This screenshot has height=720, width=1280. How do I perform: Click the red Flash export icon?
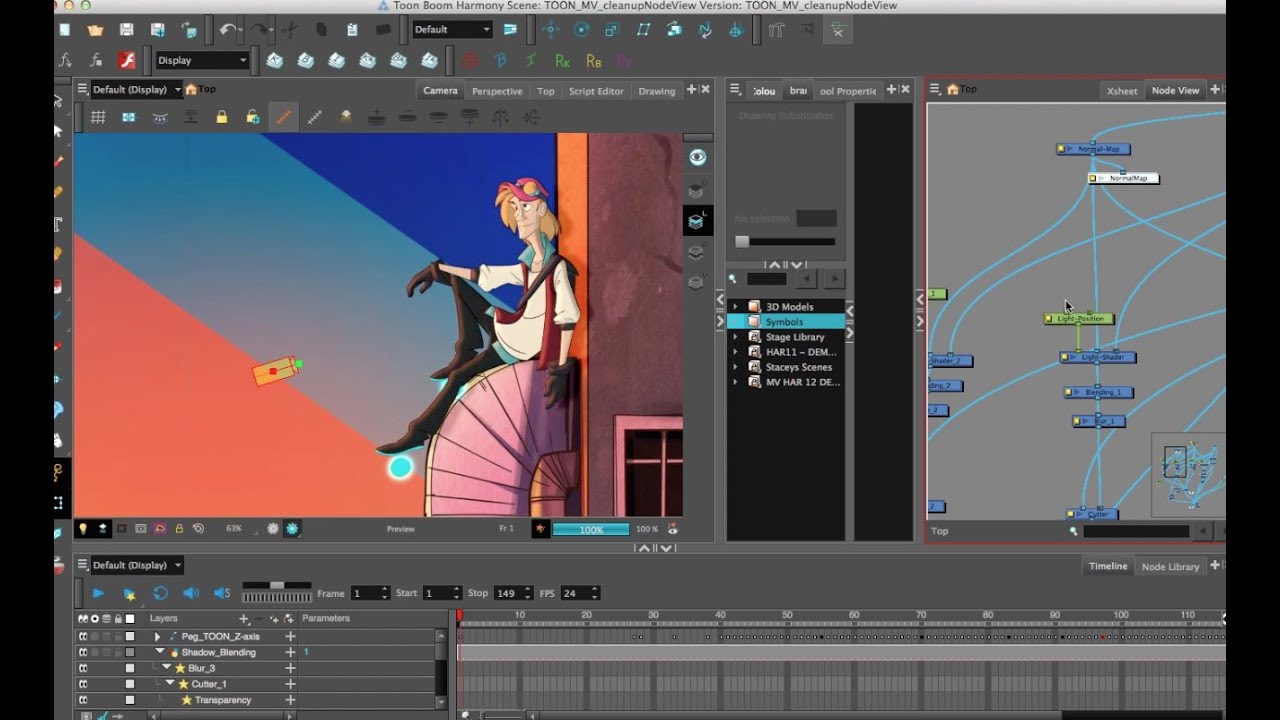(127, 60)
